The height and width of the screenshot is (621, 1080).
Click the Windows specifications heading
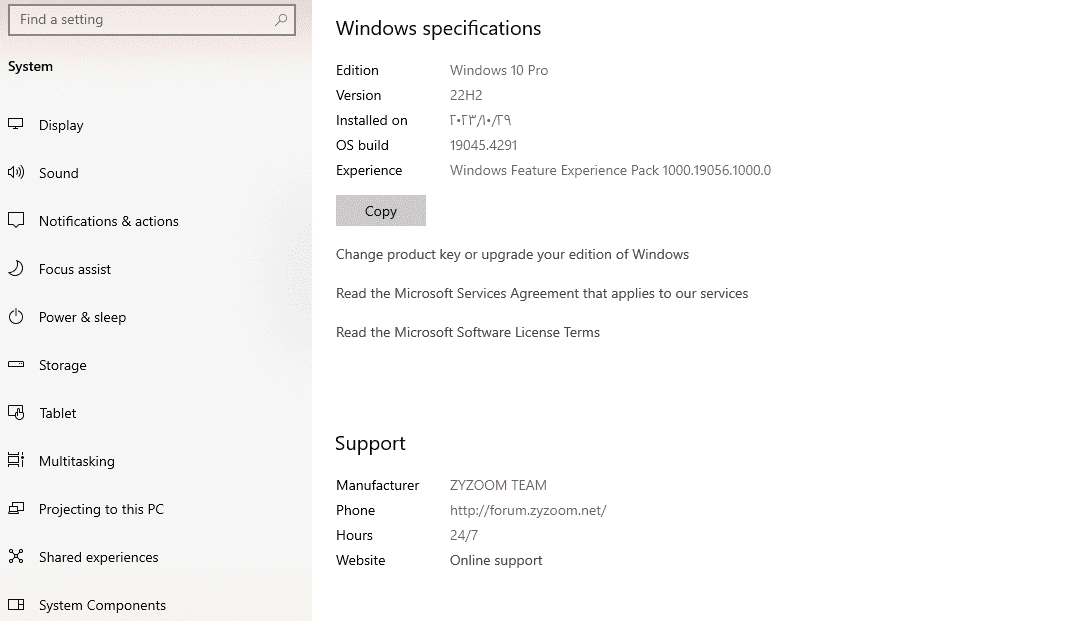(x=438, y=28)
